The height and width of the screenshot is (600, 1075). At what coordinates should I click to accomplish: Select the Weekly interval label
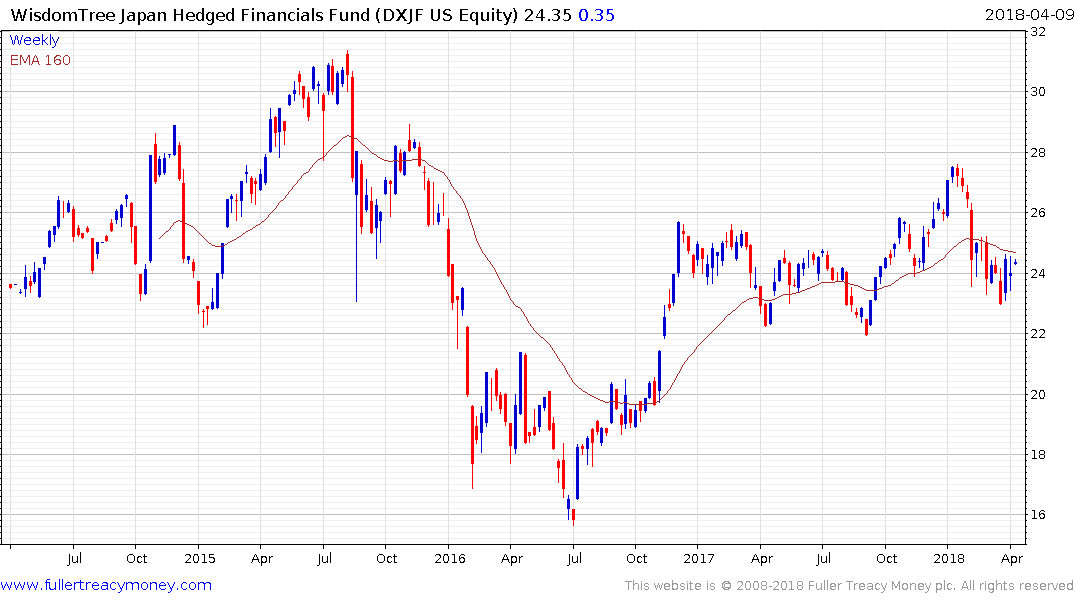click(34, 40)
